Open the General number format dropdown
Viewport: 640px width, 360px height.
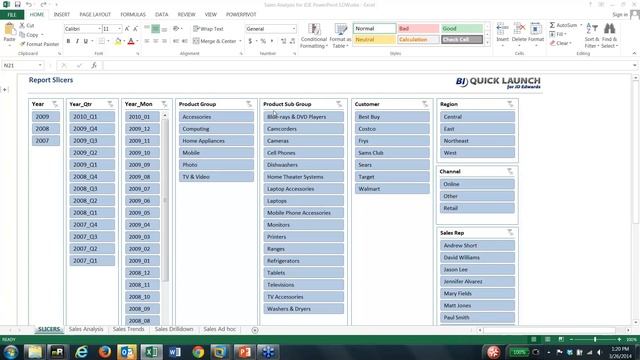[293, 29]
